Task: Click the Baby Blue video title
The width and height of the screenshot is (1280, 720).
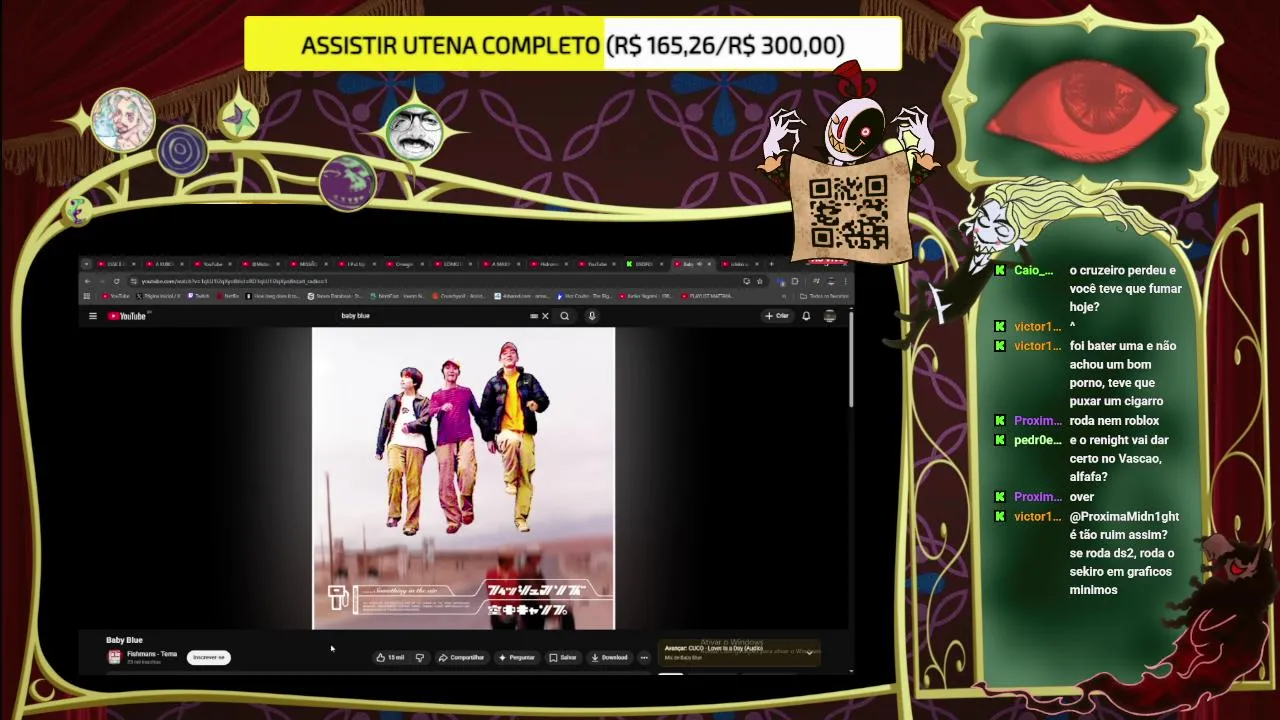Action: (x=125, y=640)
